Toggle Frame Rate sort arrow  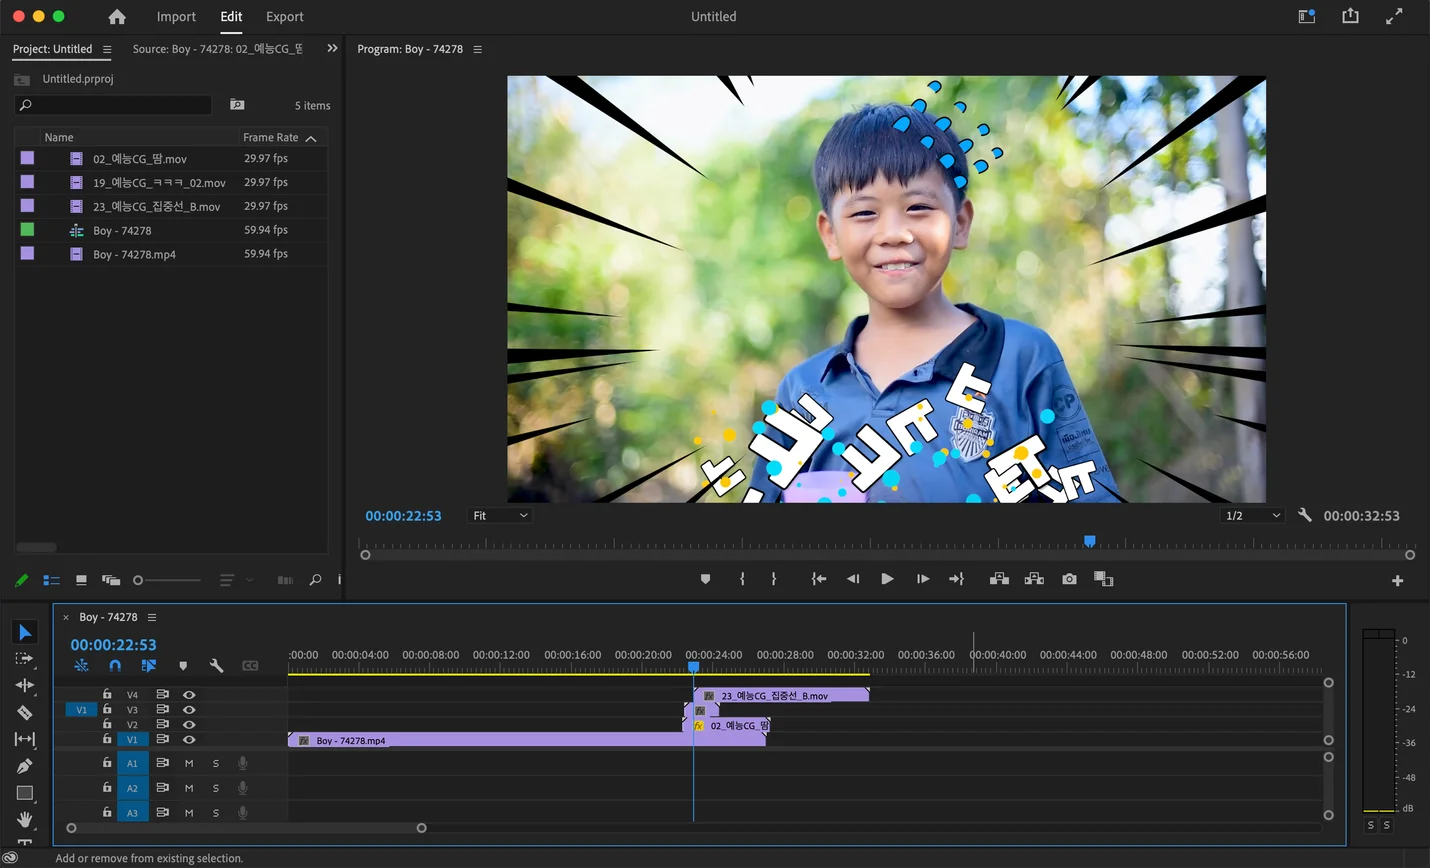click(311, 138)
